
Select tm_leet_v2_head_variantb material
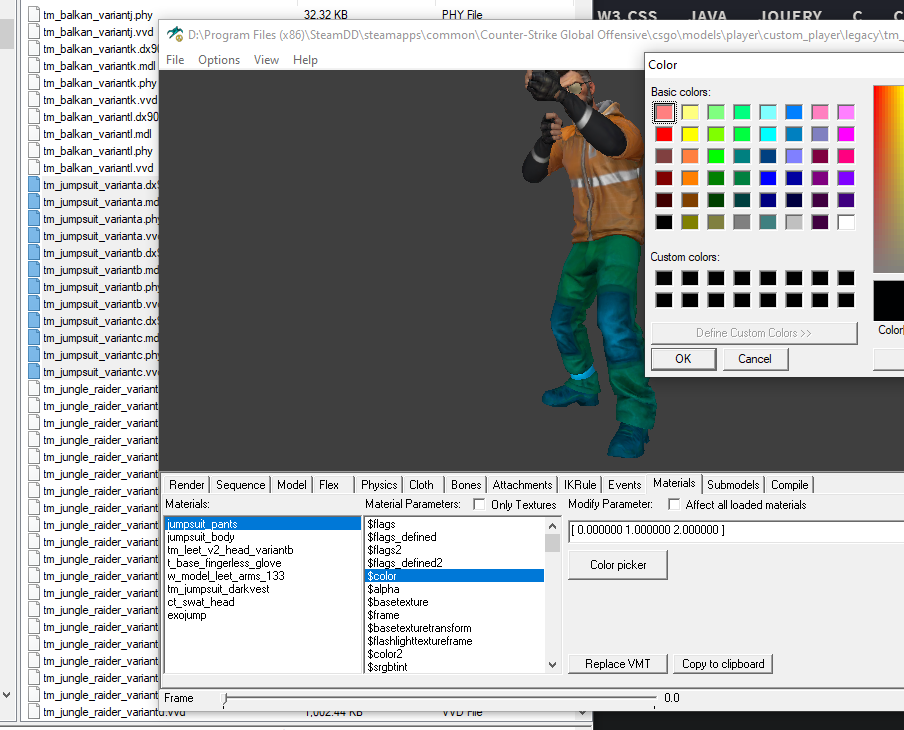[x=262, y=550]
